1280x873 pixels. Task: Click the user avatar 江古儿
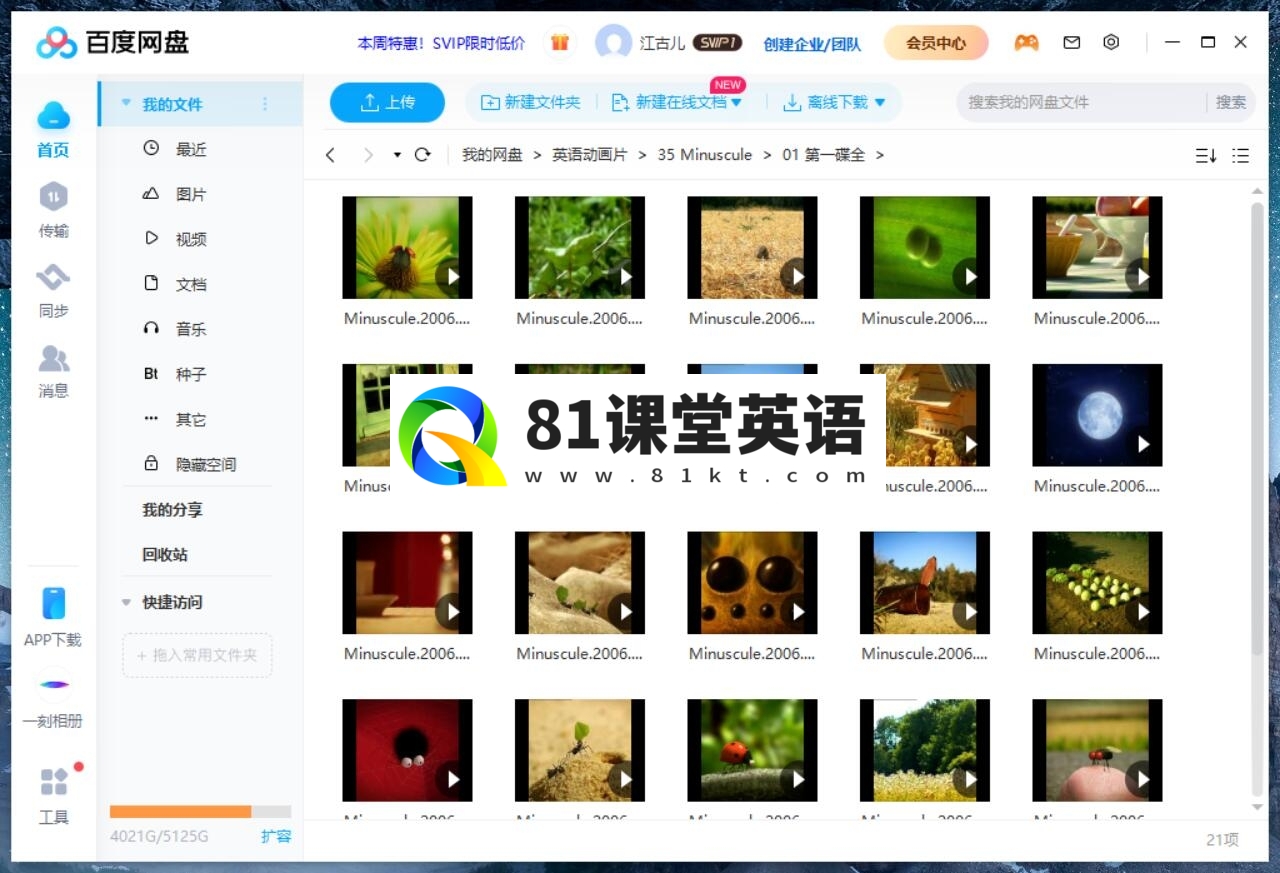[x=613, y=43]
